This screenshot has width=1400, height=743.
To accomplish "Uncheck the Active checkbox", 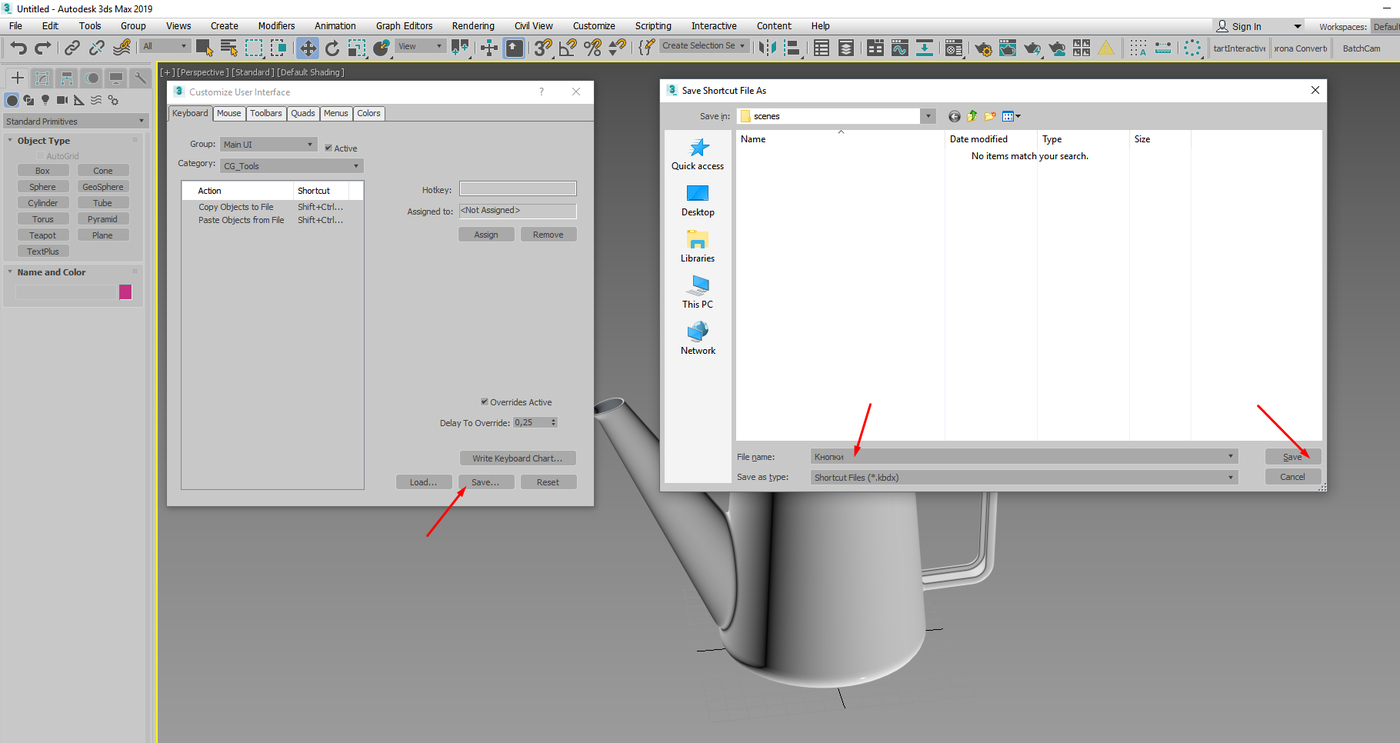I will (x=329, y=148).
